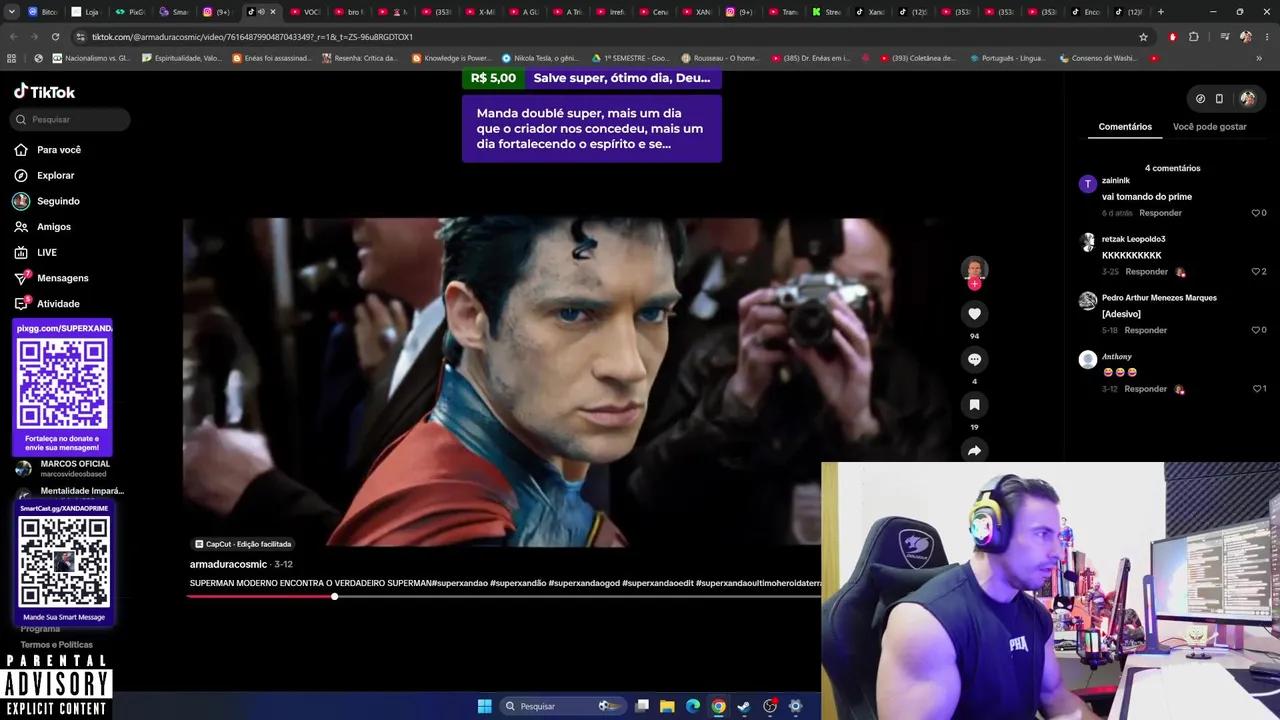Seek the video progress bar handle
This screenshot has width=1280, height=720.
tap(334, 597)
